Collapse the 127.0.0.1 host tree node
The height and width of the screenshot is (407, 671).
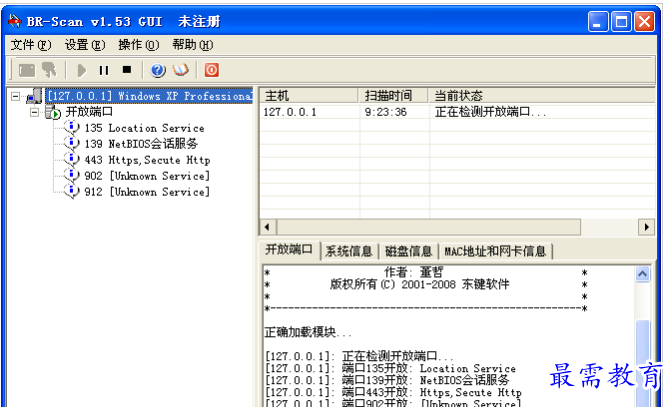[x=15, y=96]
